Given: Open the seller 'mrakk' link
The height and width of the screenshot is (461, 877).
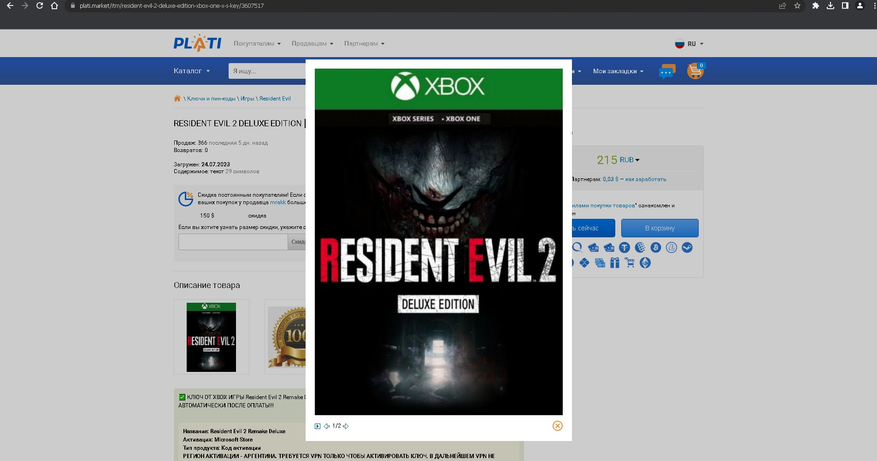Looking at the screenshot, I should pyautogui.click(x=278, y=203).
